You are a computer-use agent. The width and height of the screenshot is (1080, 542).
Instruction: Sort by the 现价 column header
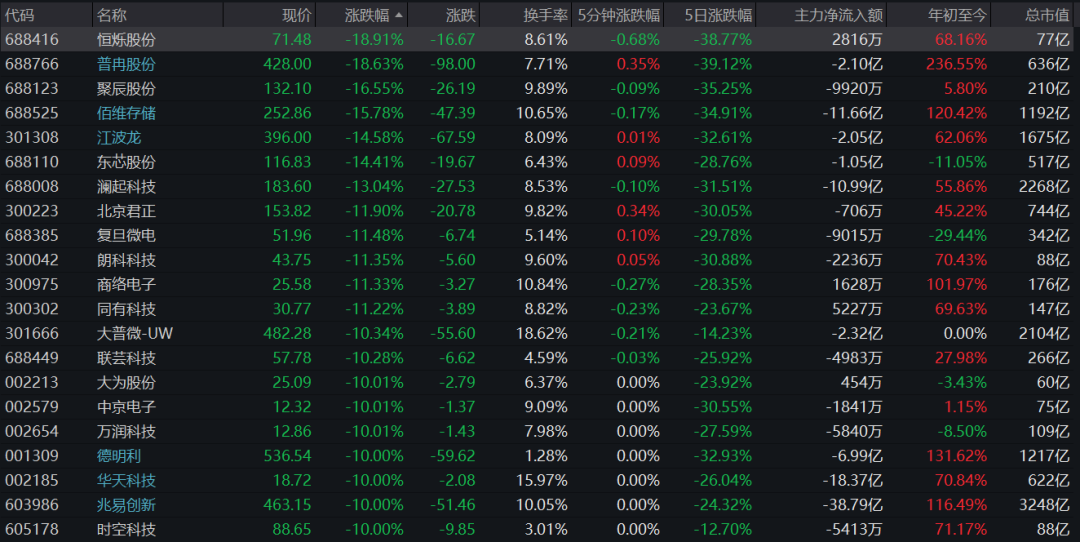297,15
